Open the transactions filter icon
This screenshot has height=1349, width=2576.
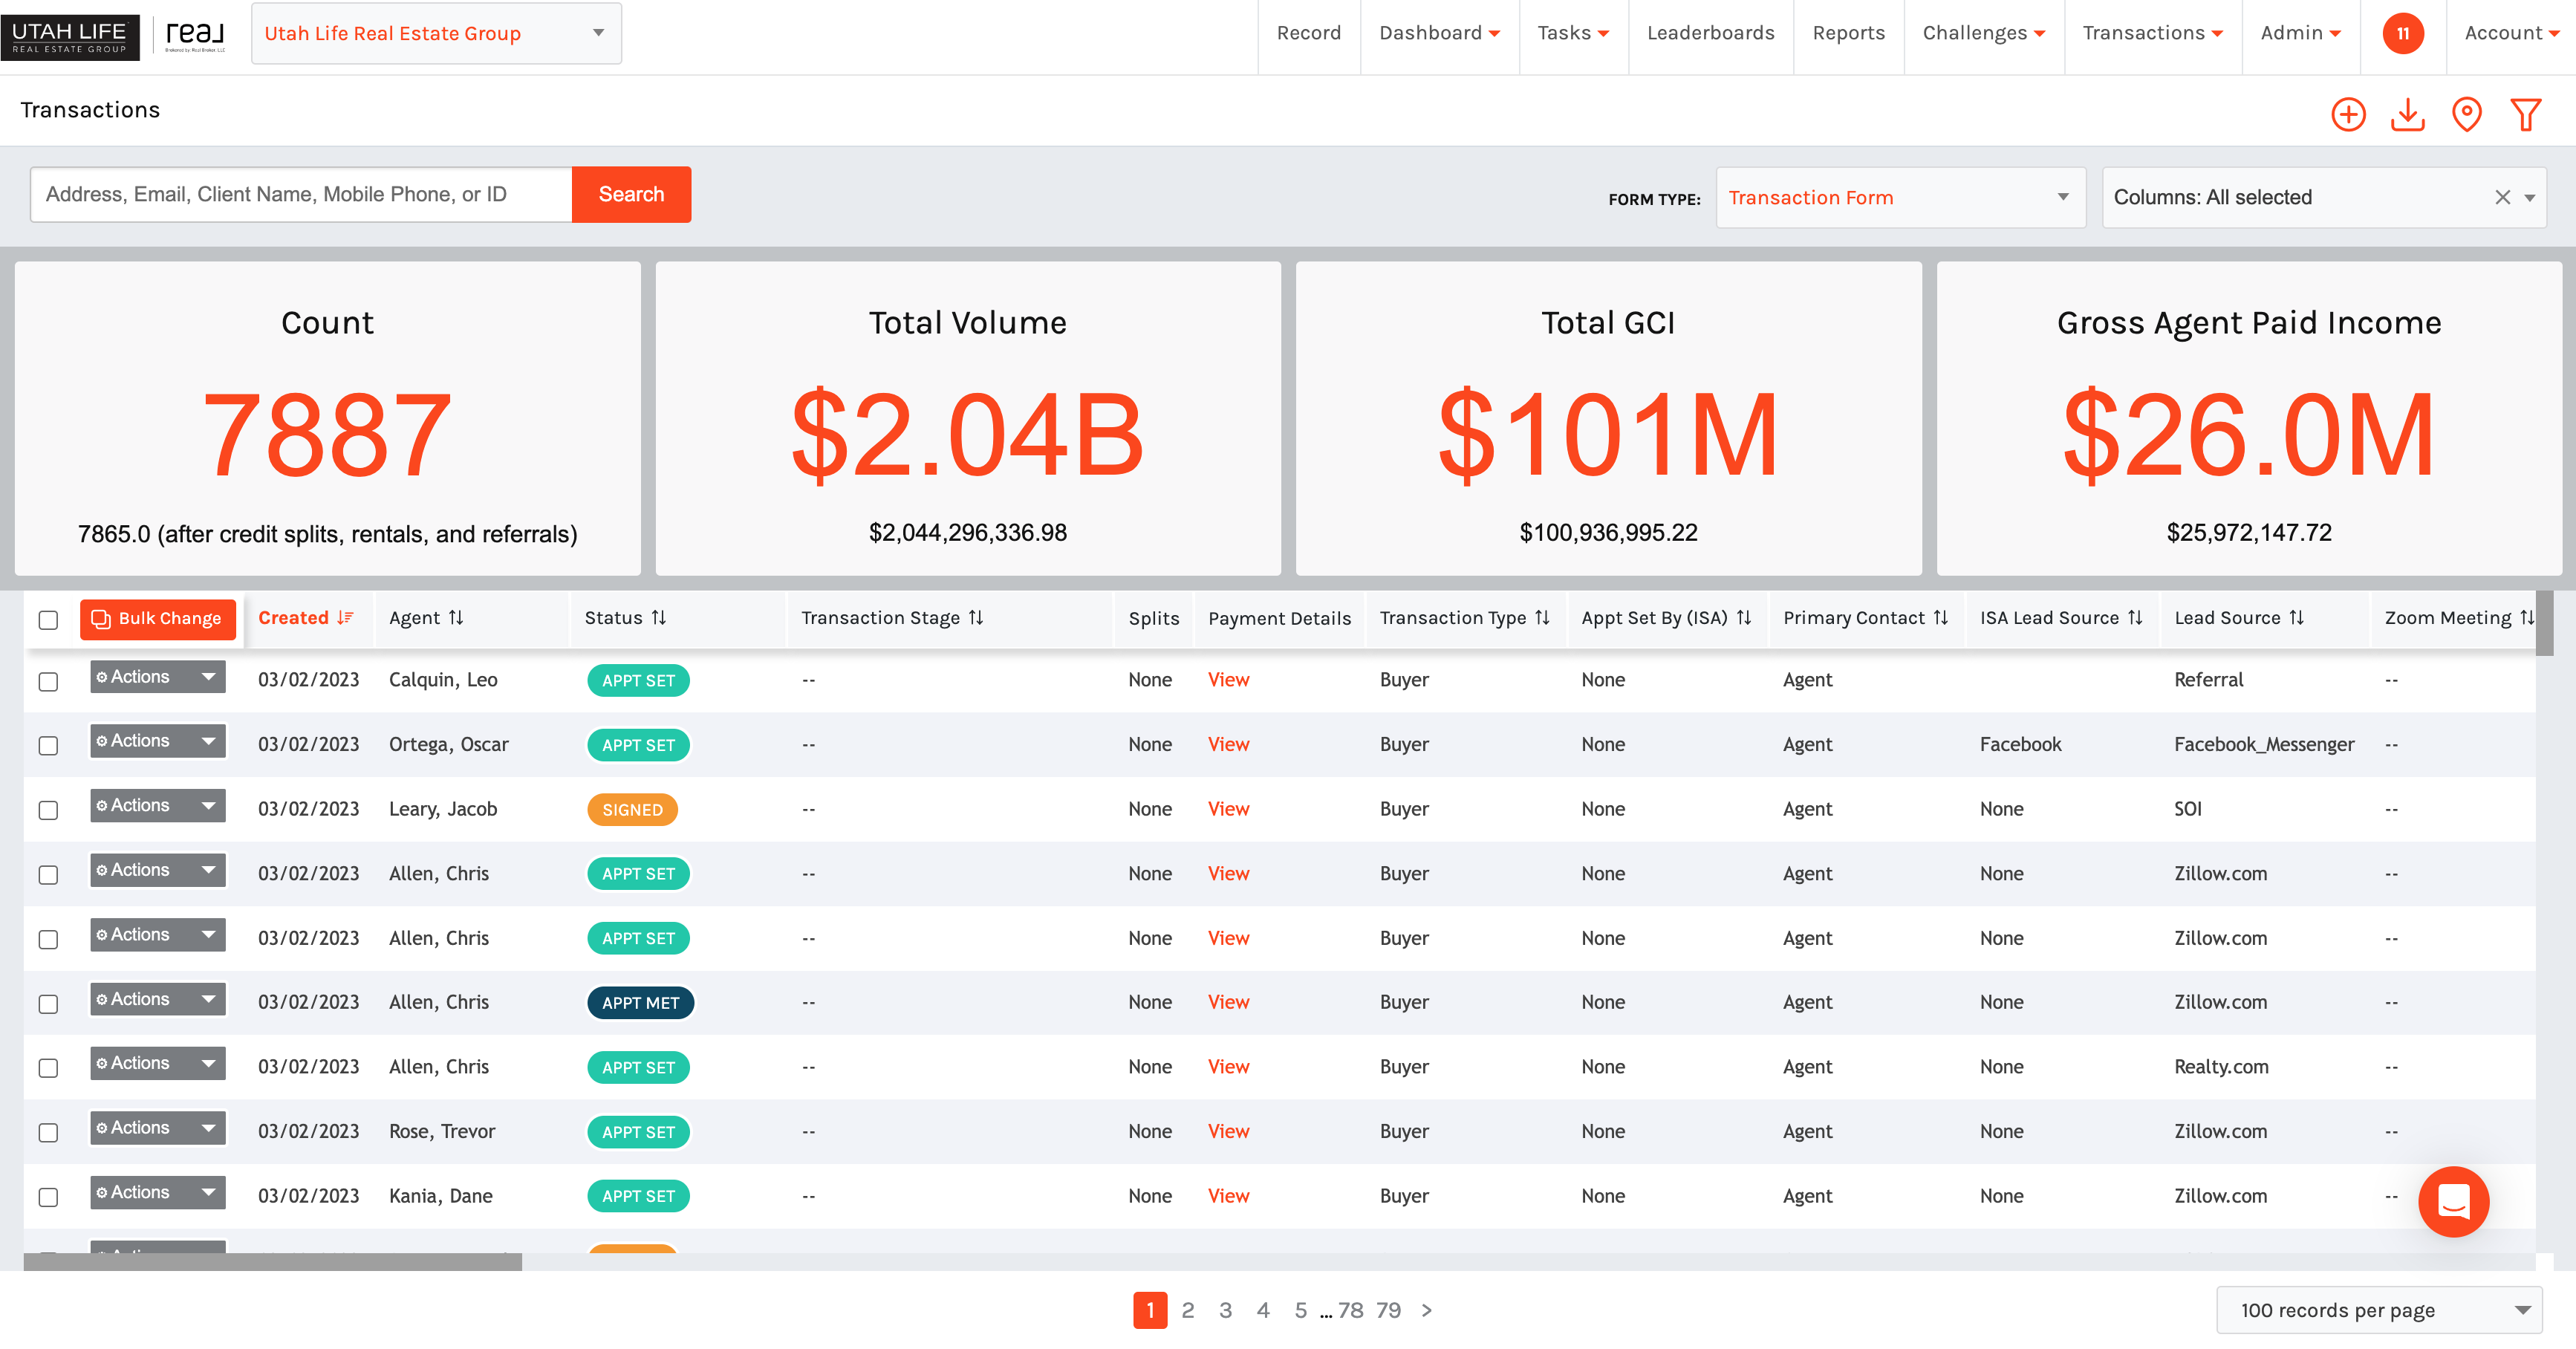(2526, 114)
